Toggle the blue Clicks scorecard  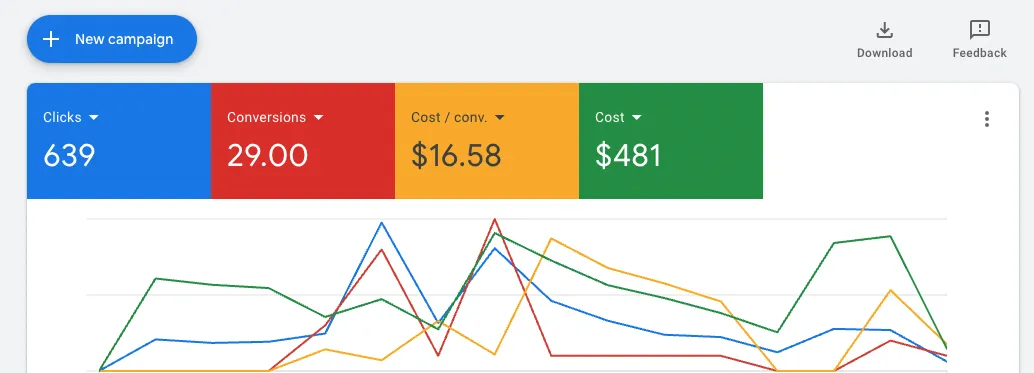click(x=119, y=140)
